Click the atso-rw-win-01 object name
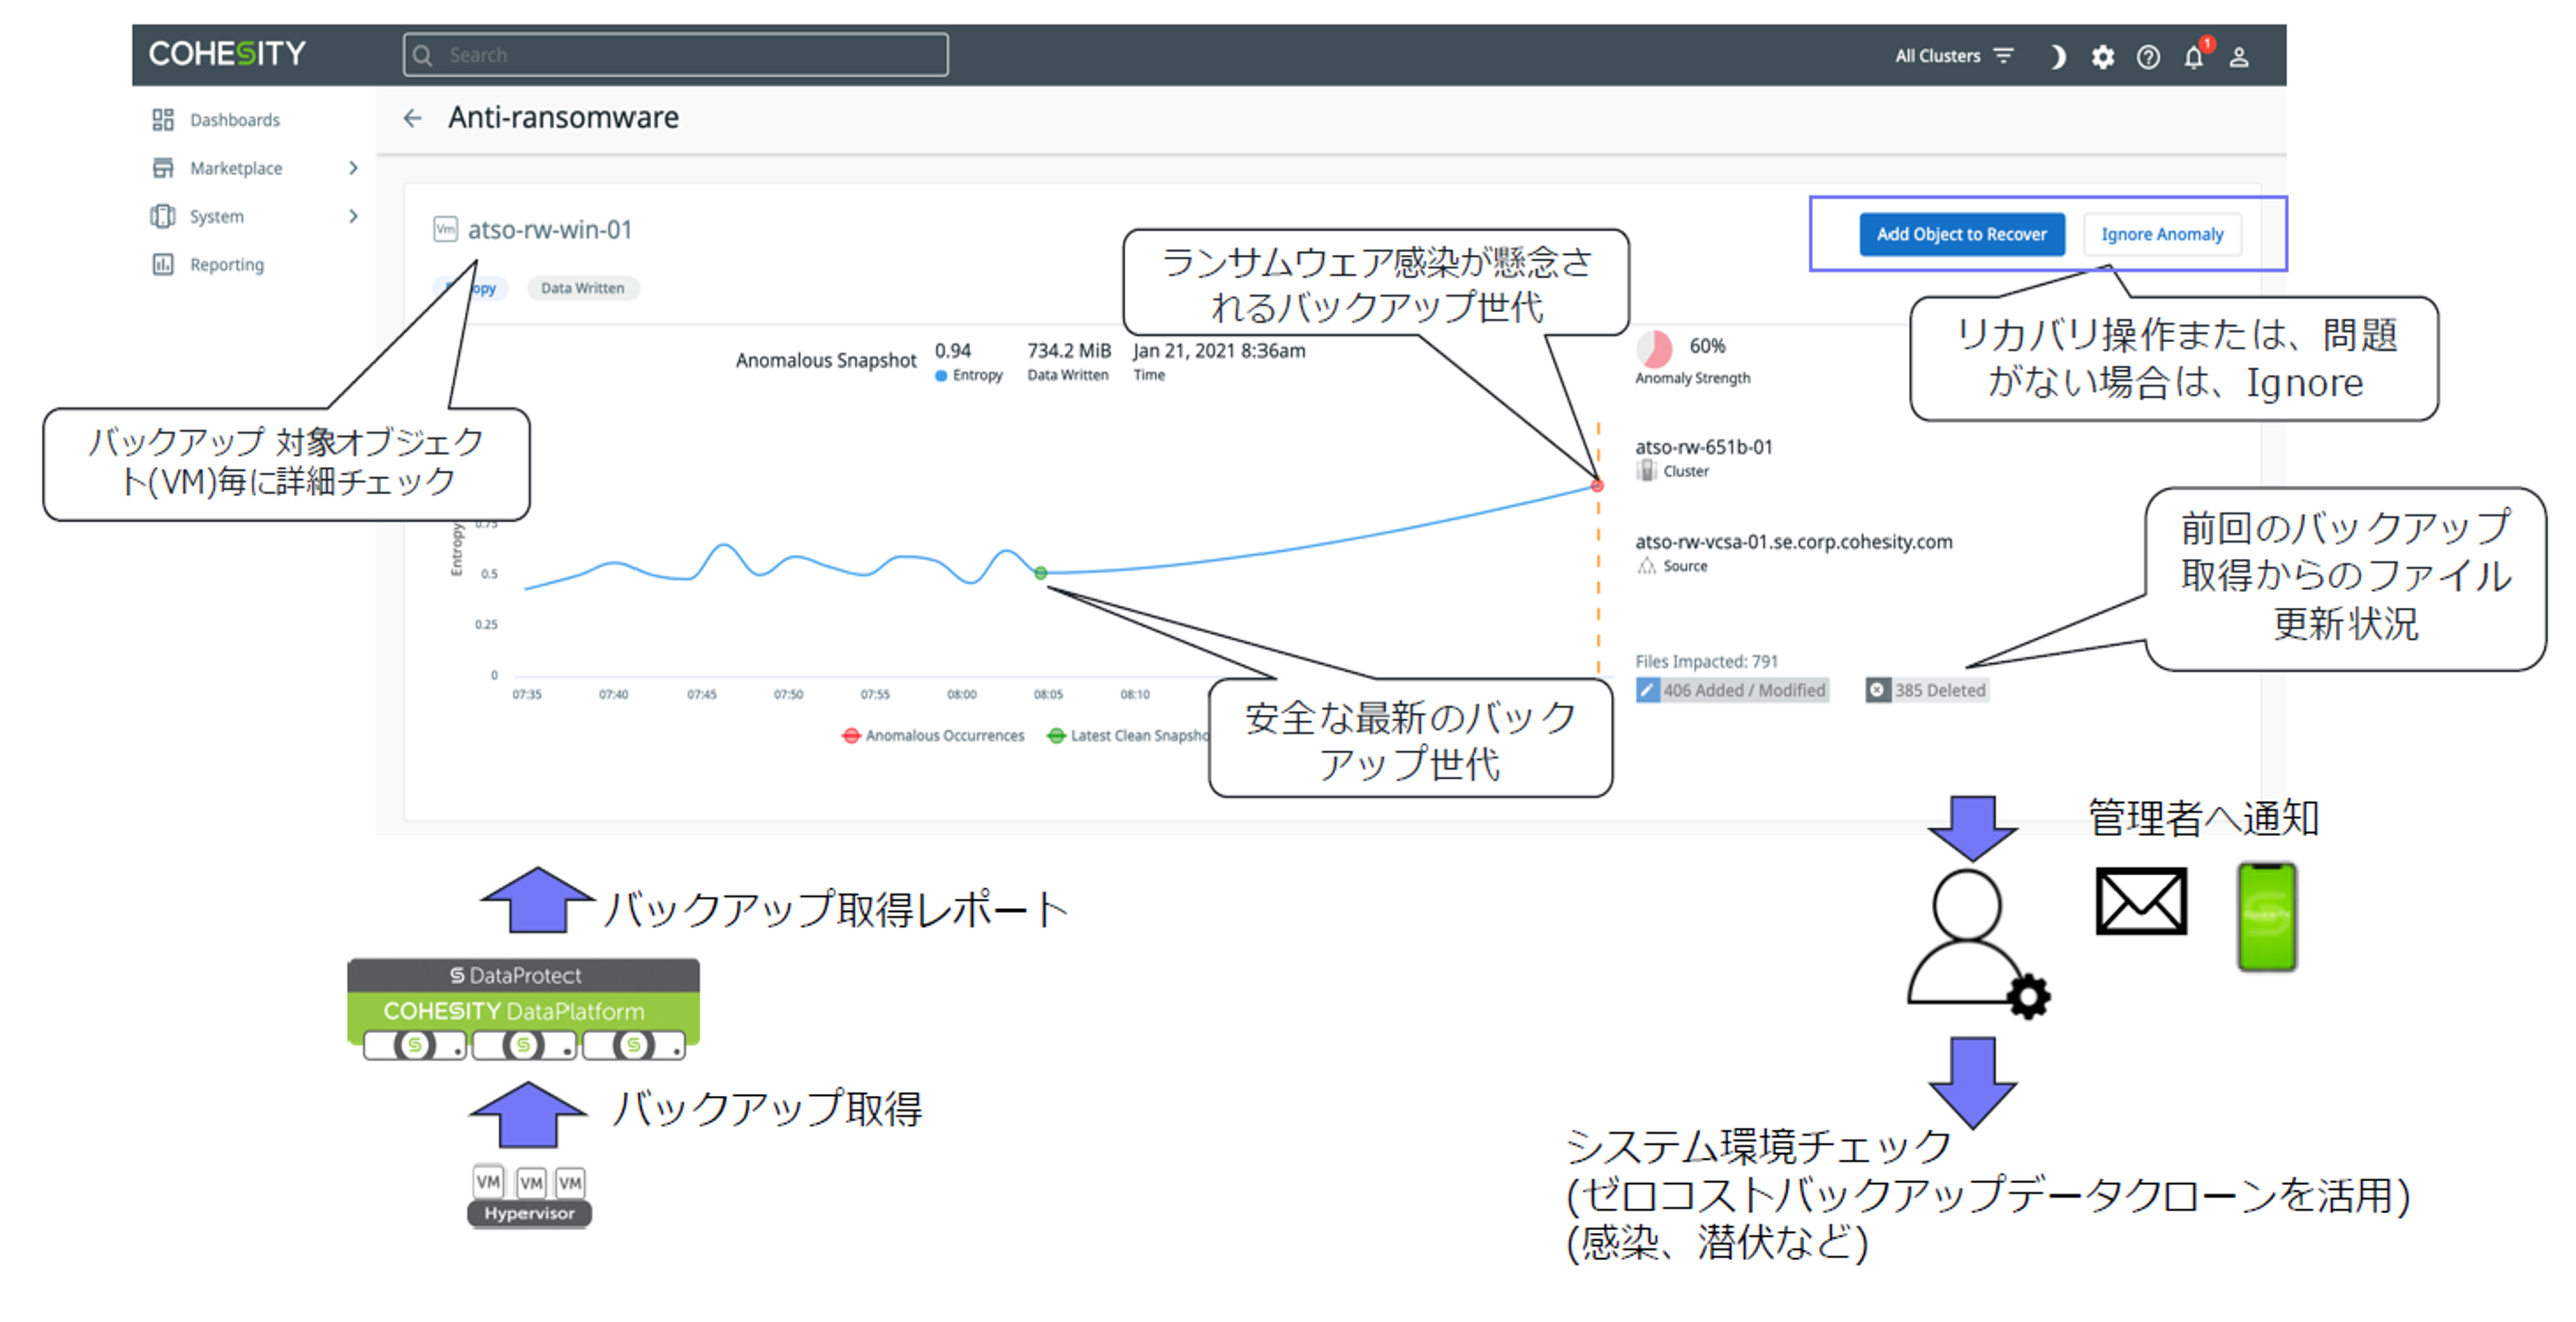2576x1322 pixels. (x=550, y=230)
